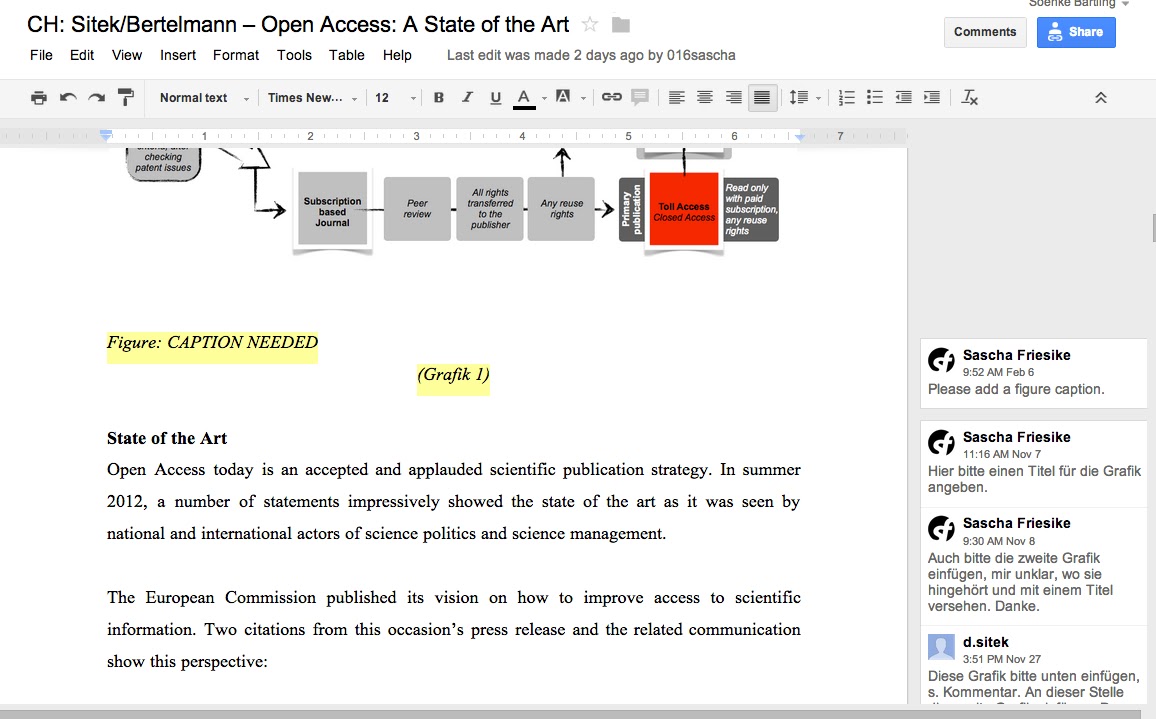Toggle justified text alignment
Viewport: 1156px width, 719px height.
pos(762,97)
